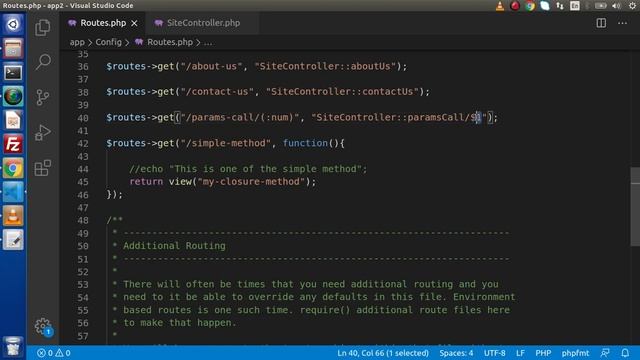The image size is (640, 360).
Task: Focus Visual Studio Code dock icon
Action: [x=13, y=192]
